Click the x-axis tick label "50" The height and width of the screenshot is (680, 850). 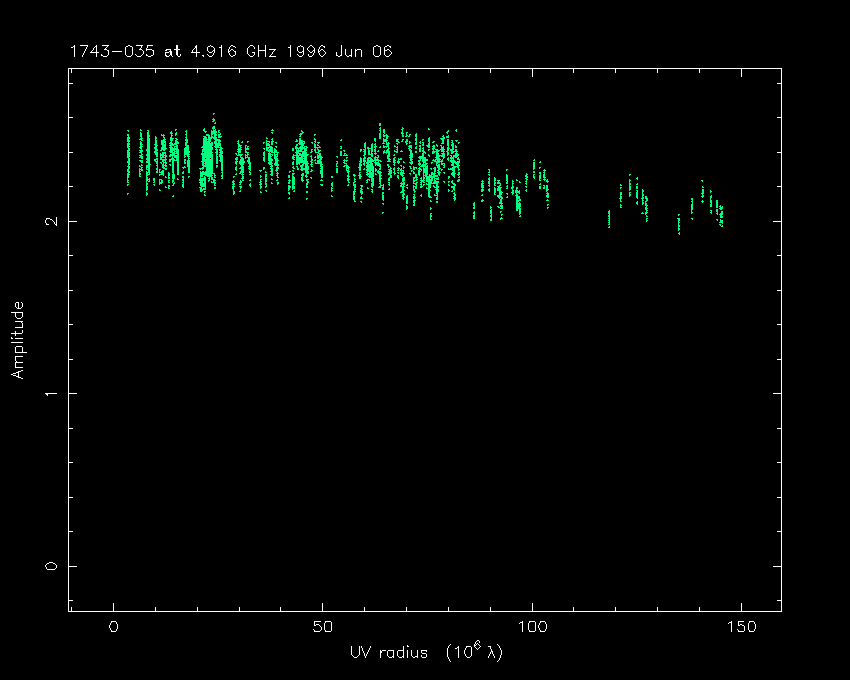[x=323, y=627]
